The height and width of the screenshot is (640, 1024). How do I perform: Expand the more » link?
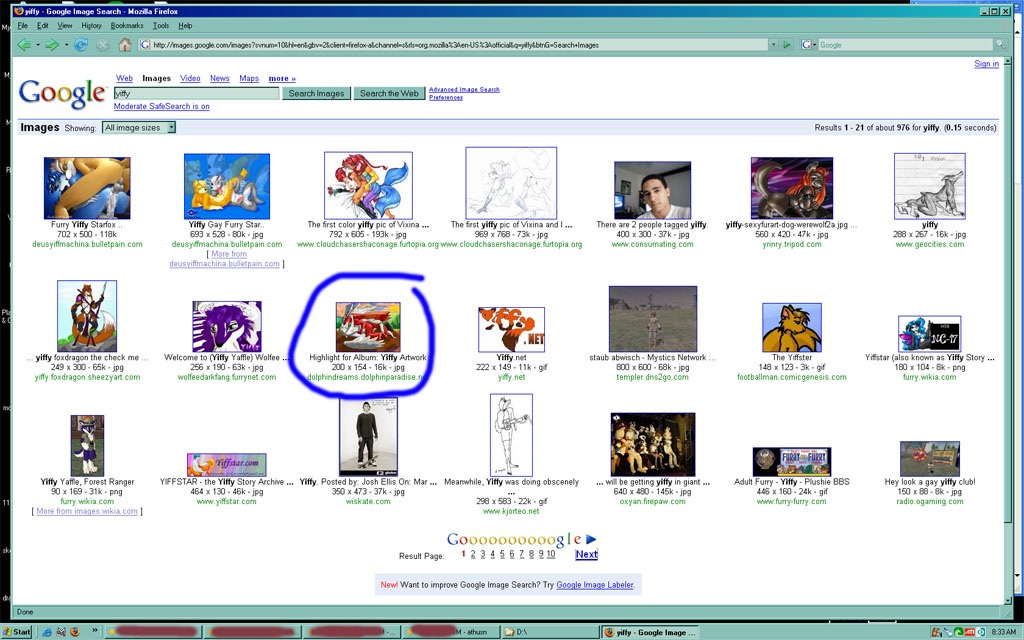282,78
